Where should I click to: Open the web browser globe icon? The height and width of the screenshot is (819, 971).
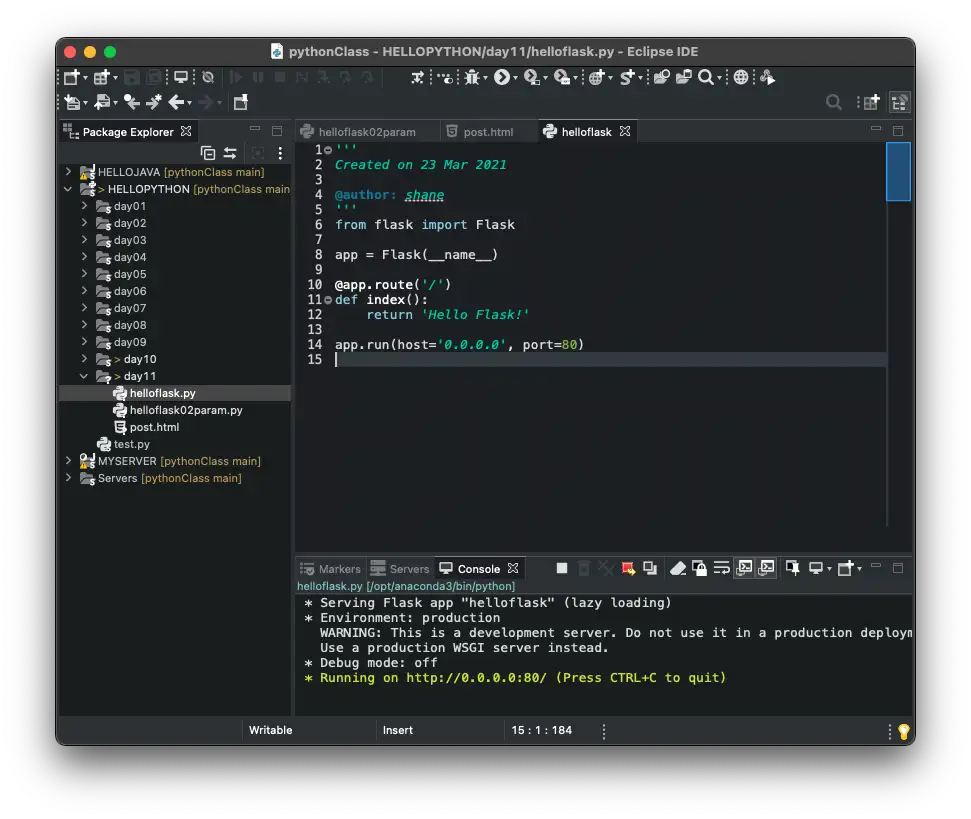(x=741, y=77)
